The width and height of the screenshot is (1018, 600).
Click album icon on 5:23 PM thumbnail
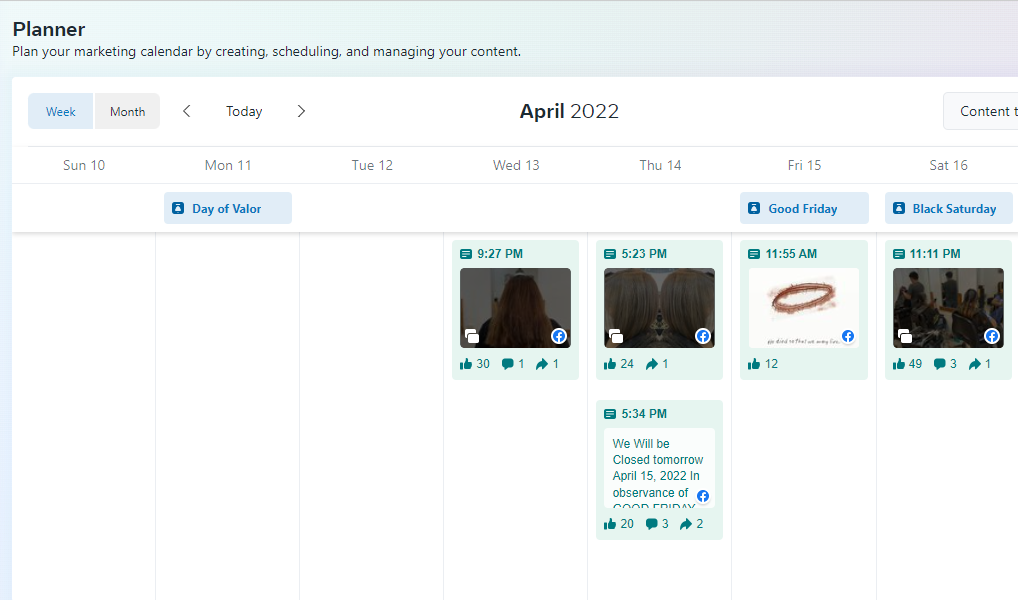pyautogui.click(x=616, y=336)
